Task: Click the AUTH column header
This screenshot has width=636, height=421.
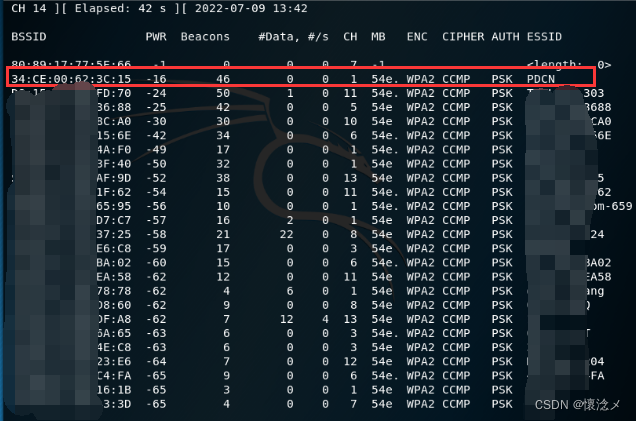Action: pyautogui.click(x=505, y=36)
